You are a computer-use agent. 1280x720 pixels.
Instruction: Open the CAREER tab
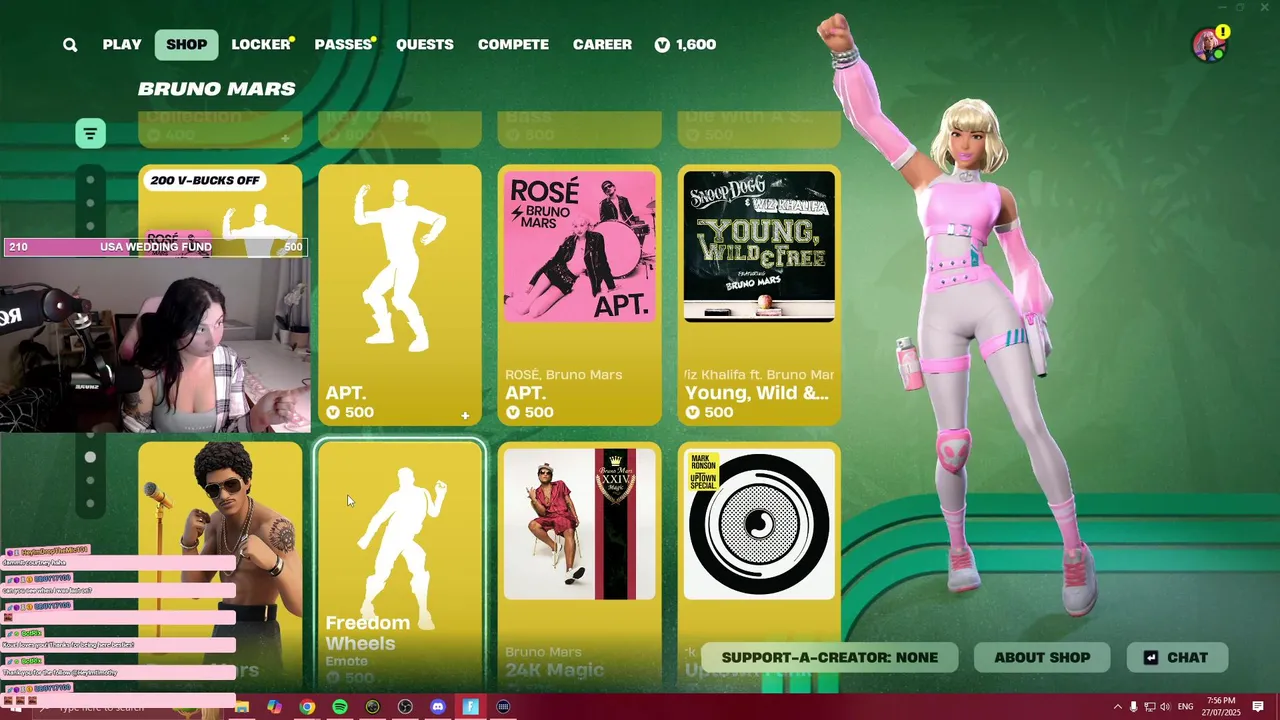pyautogui.click(x=602, y=44)
